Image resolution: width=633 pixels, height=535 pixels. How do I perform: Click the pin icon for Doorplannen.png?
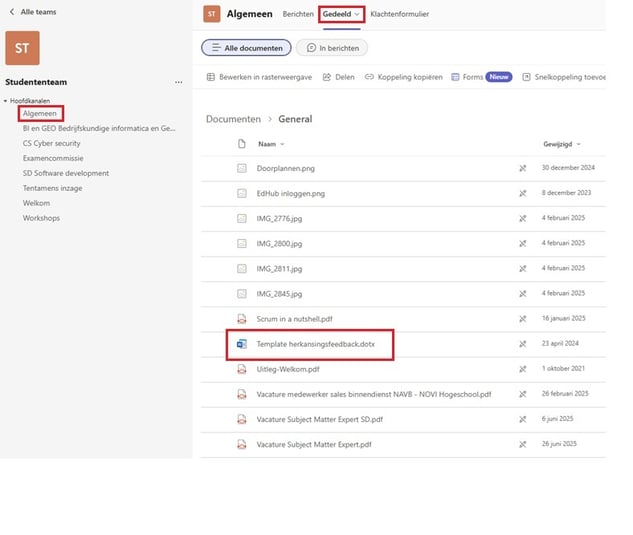pos(523,168)
